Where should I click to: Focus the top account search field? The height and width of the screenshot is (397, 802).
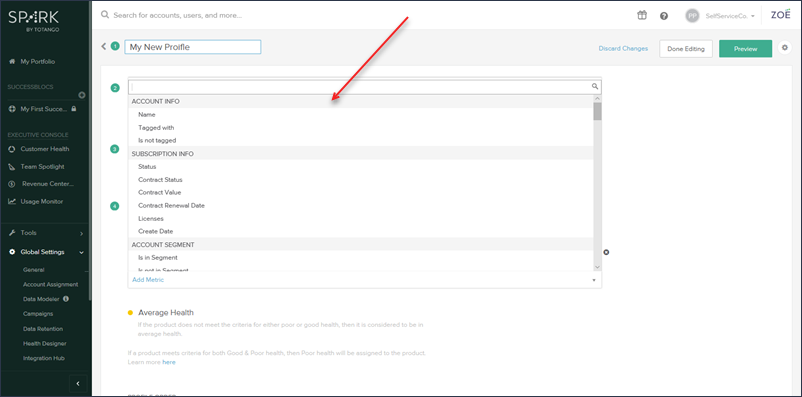point(178,15)
